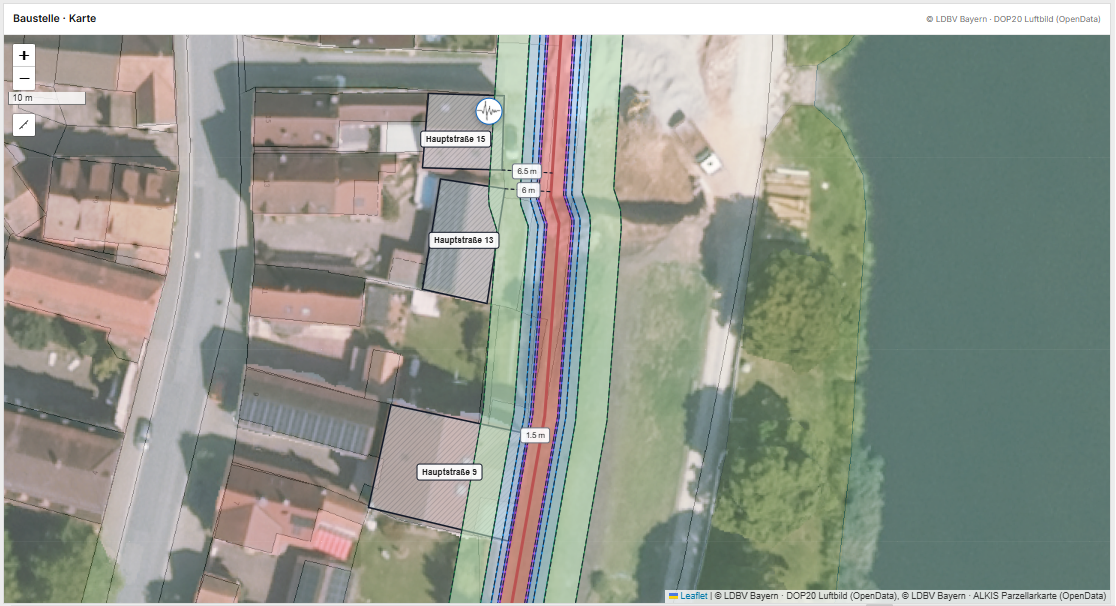Click the Baustelle · Karte panel title

[x=55, y=19]
